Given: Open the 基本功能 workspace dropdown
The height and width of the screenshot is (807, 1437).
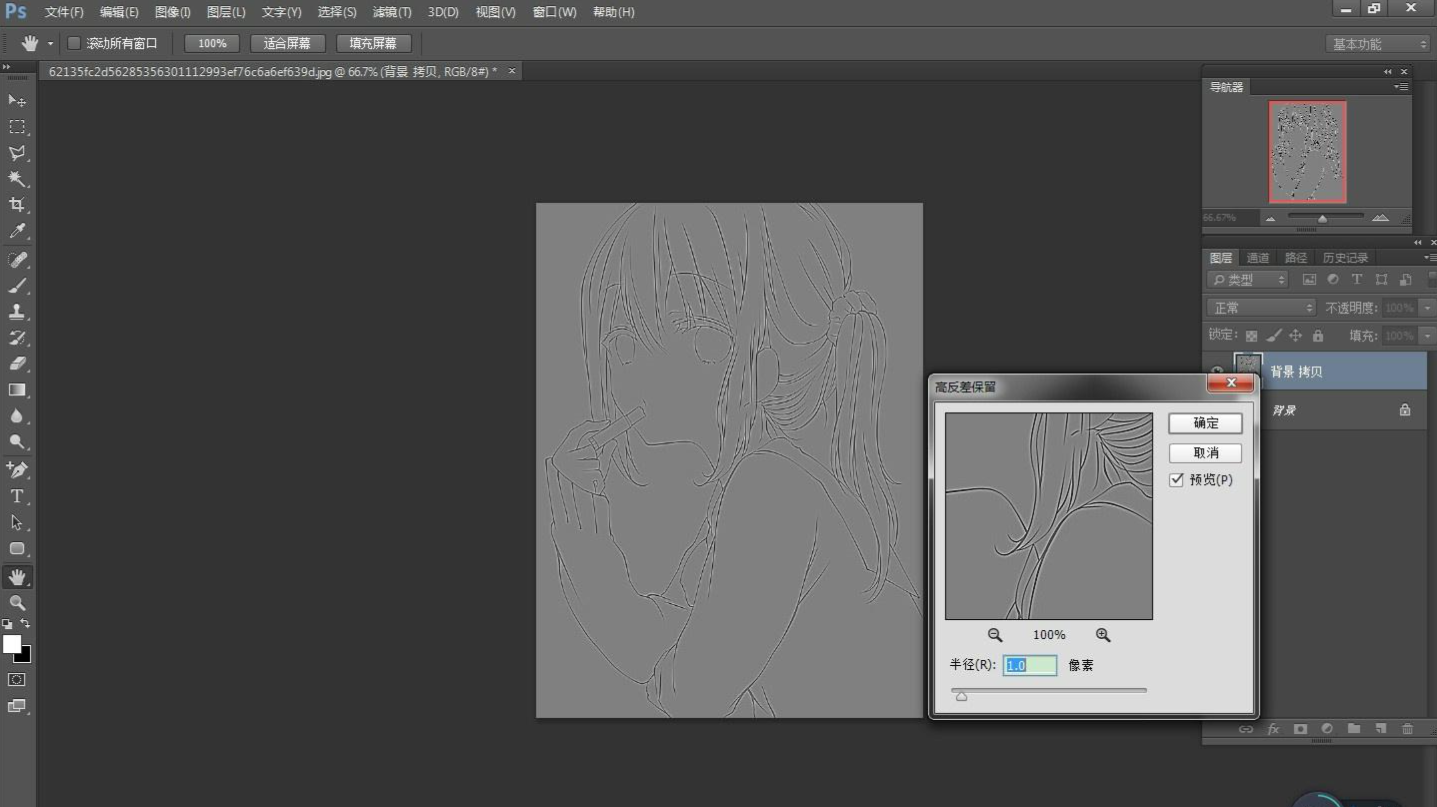Looking at the screenshot, I should pos(1378,44).
